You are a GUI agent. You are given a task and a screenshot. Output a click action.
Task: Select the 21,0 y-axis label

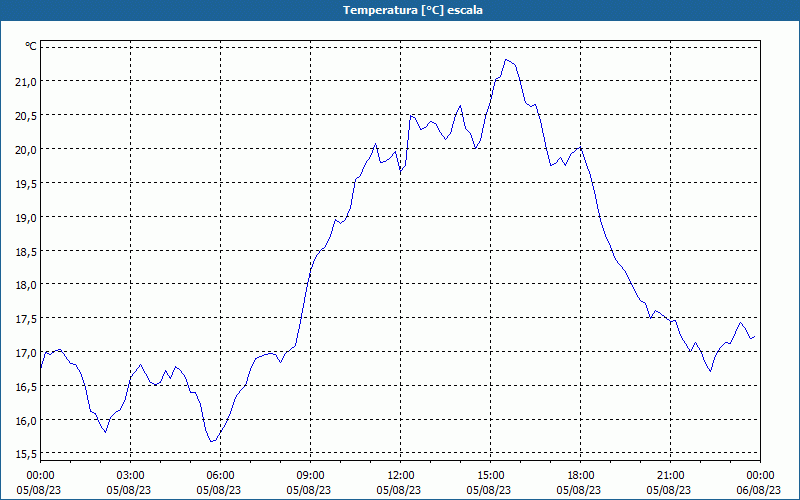coord(26,82)
